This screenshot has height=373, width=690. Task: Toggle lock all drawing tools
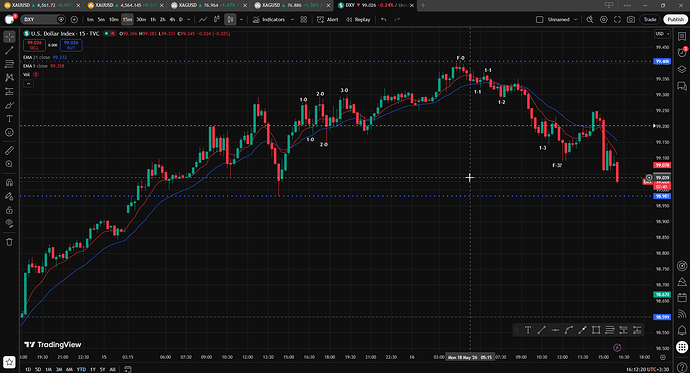(9, 210)
